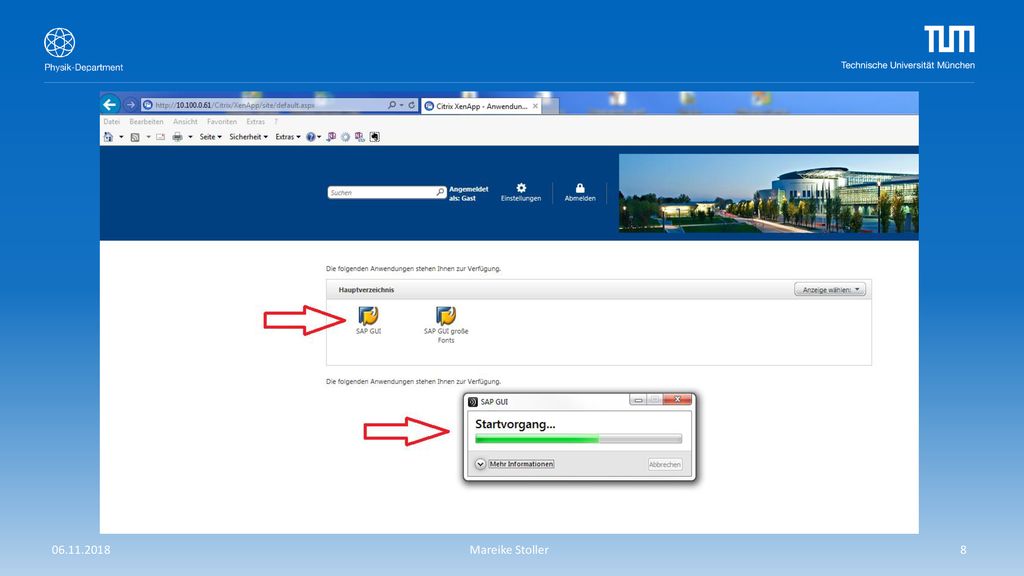Launch the SAP GUI application icon

coord(368,315)
